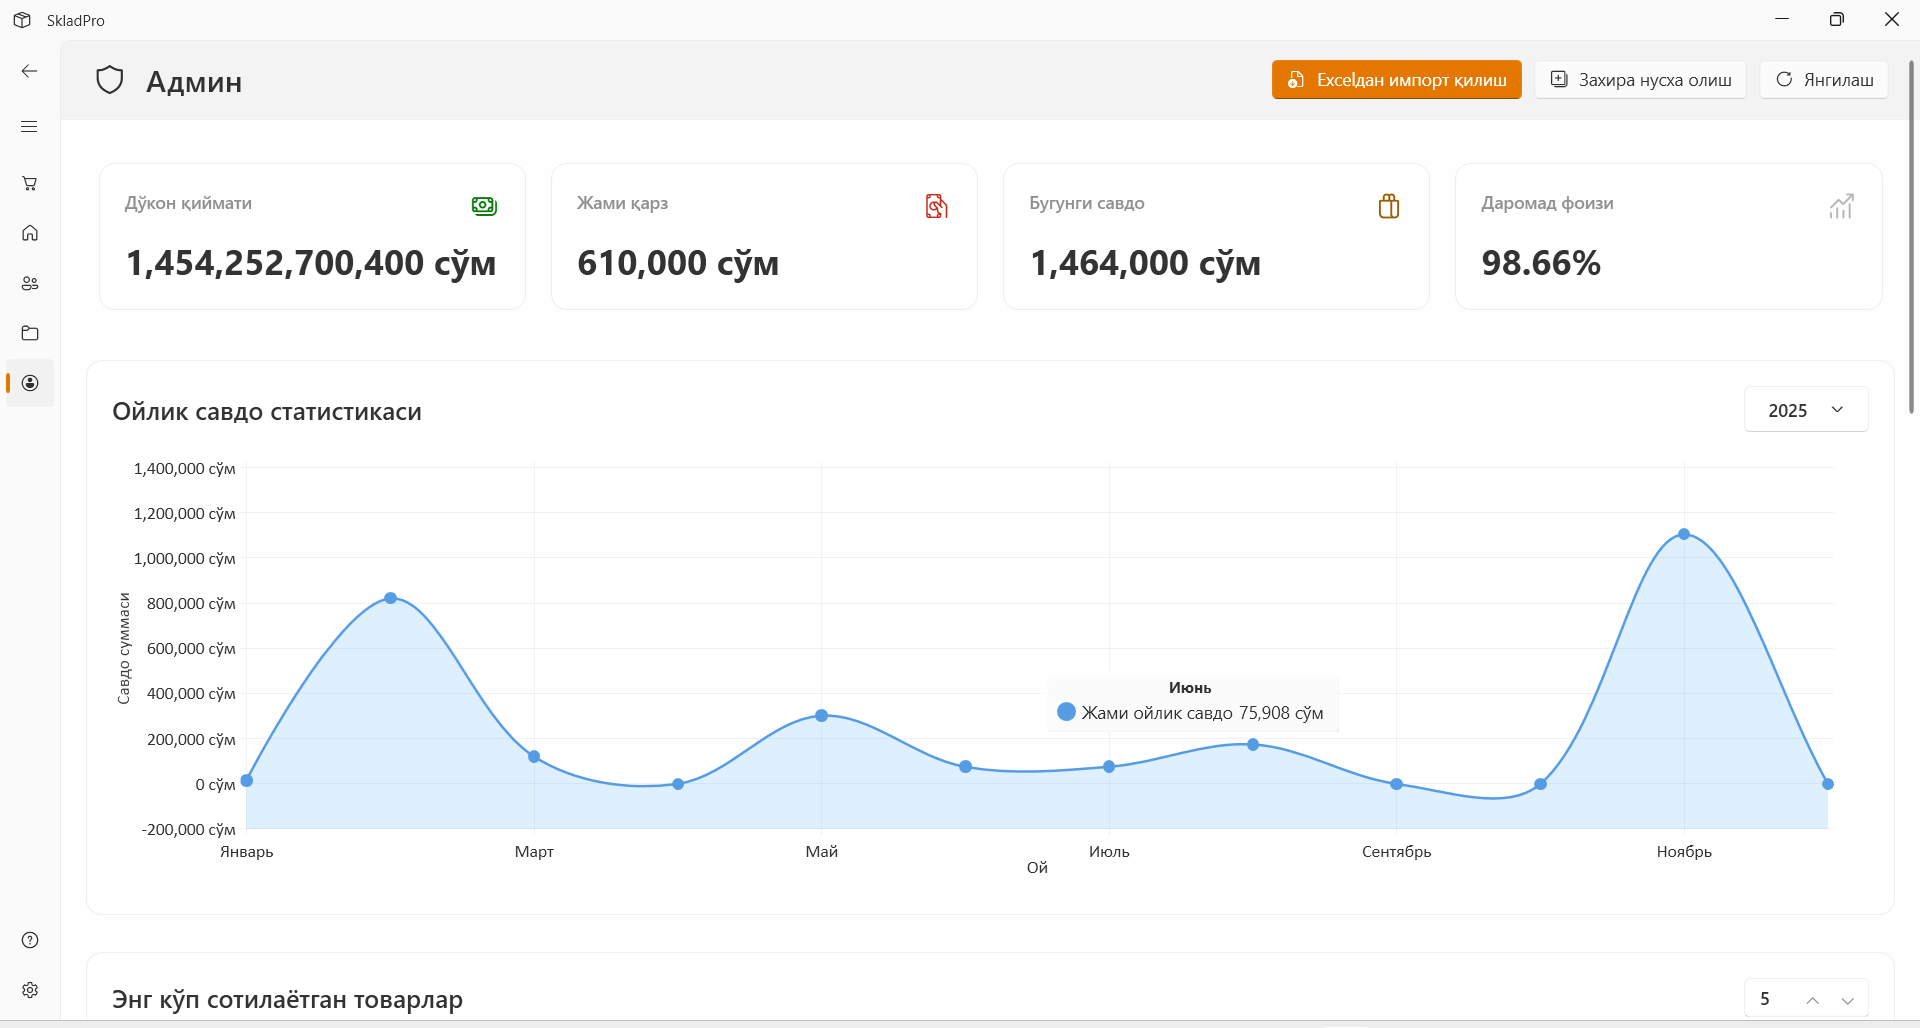The width and height of the screenshot is (1920, 1028).
Task: Click the vertical scrollbar on right edge
Action: coord(1911,240)
